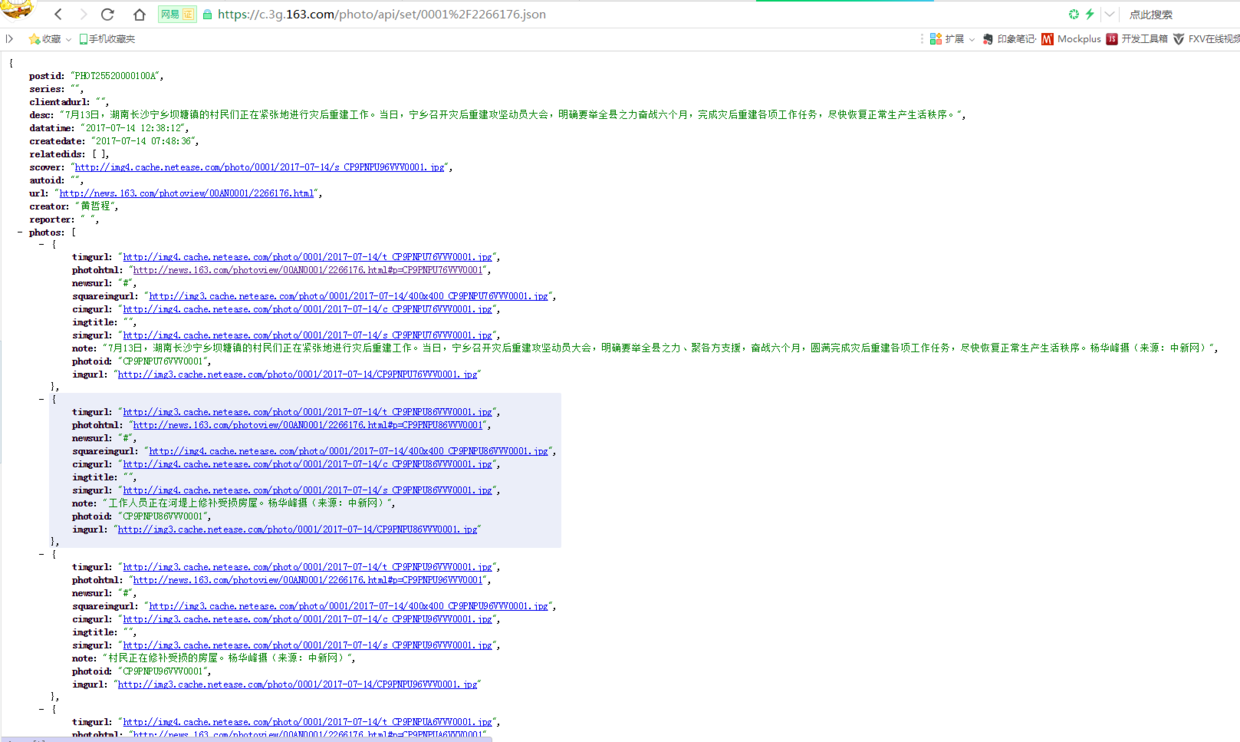Click the note text 工作人员正在河堤上修补受损房屋

pos(248,503)
